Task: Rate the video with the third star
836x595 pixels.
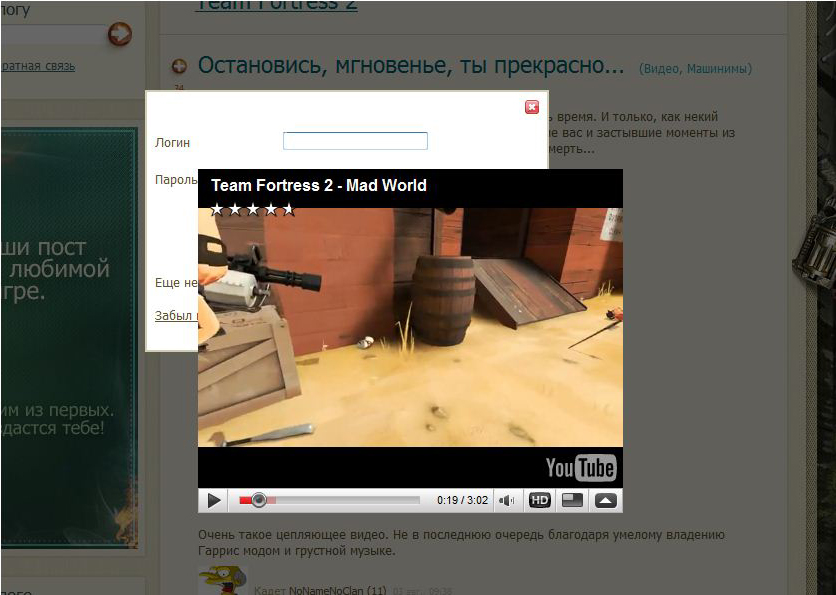Action: tap(253, 210)
